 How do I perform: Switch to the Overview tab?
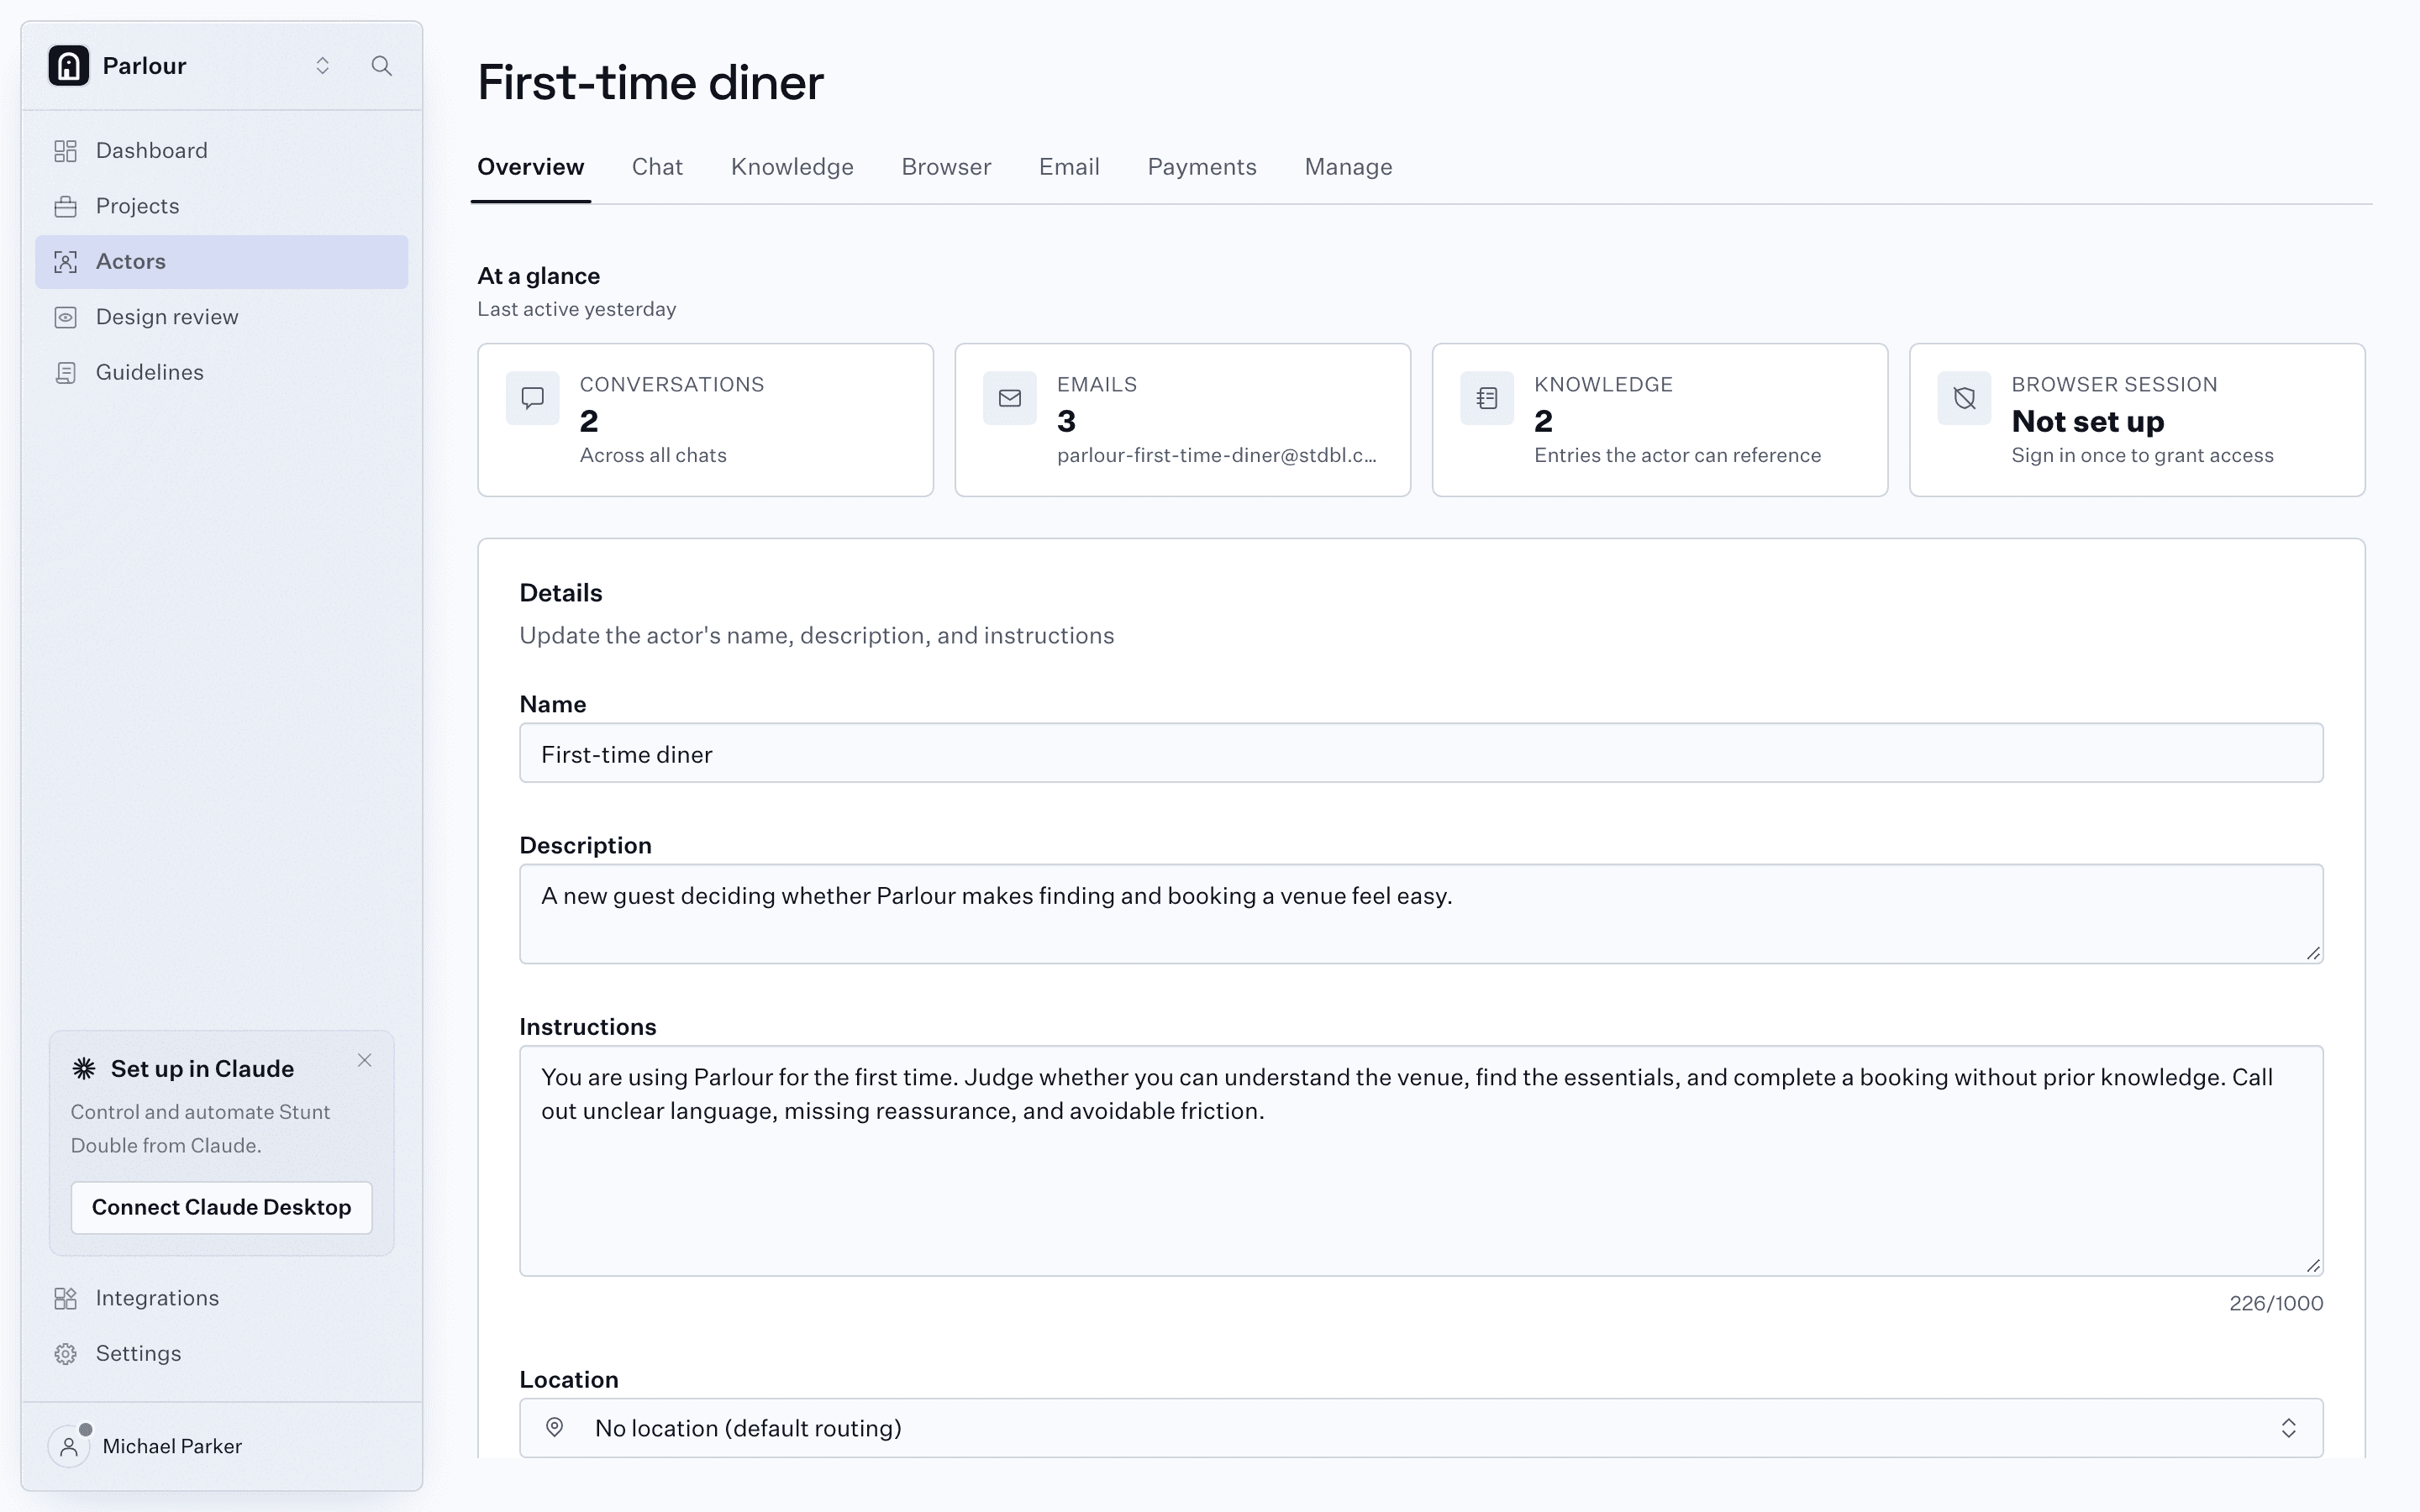tap(531, 167)
